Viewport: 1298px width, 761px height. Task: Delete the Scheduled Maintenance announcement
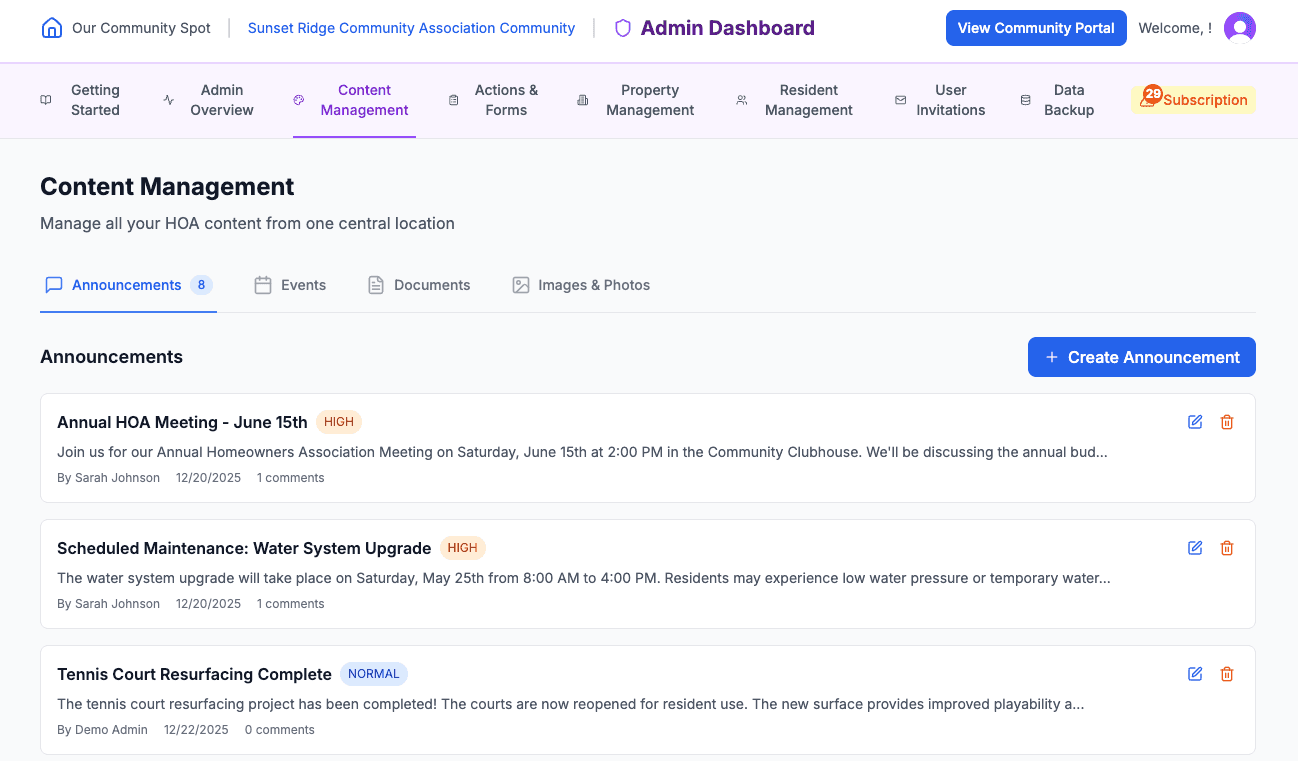[x=1227, y=547]
